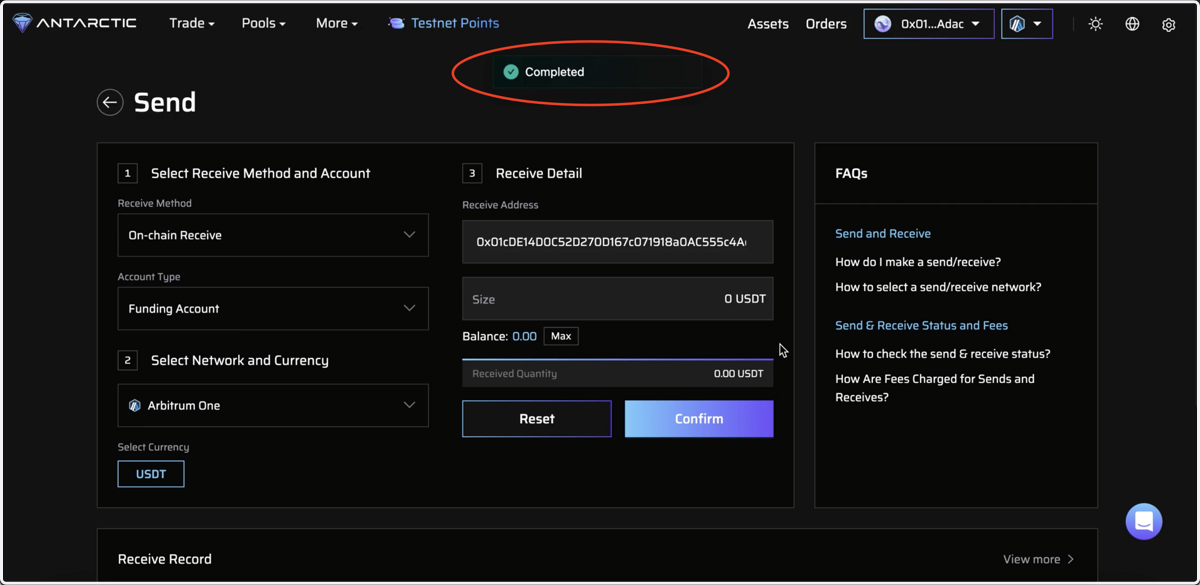Open 'How to select a send/receive network?' FAQ
Screen dimensions: 1200x585
(938, 287)
